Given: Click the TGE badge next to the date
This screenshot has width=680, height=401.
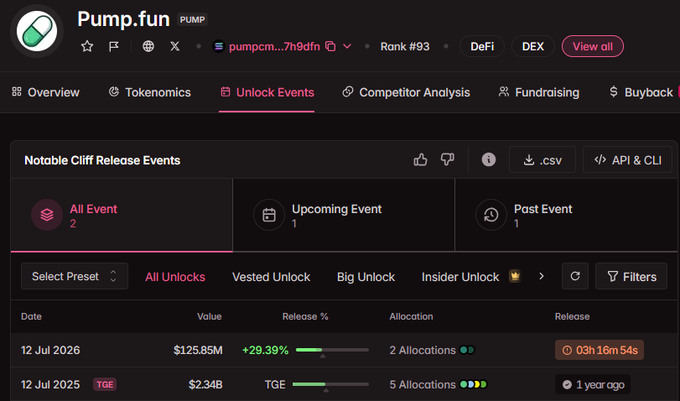Looking at the screenshot, I should click(105, 385).
